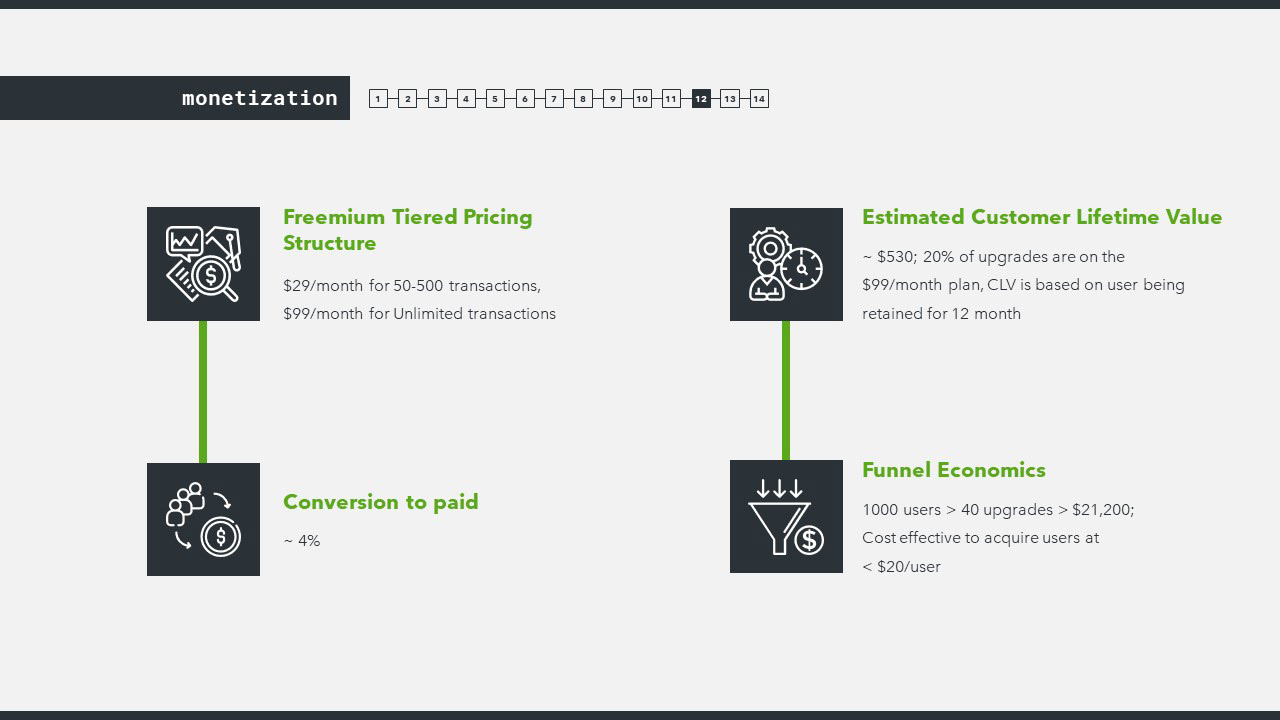The height and width of the screenshot is (720, 1280).
Task: Click the Conversion to paid heading
Action: pos(380,502)
